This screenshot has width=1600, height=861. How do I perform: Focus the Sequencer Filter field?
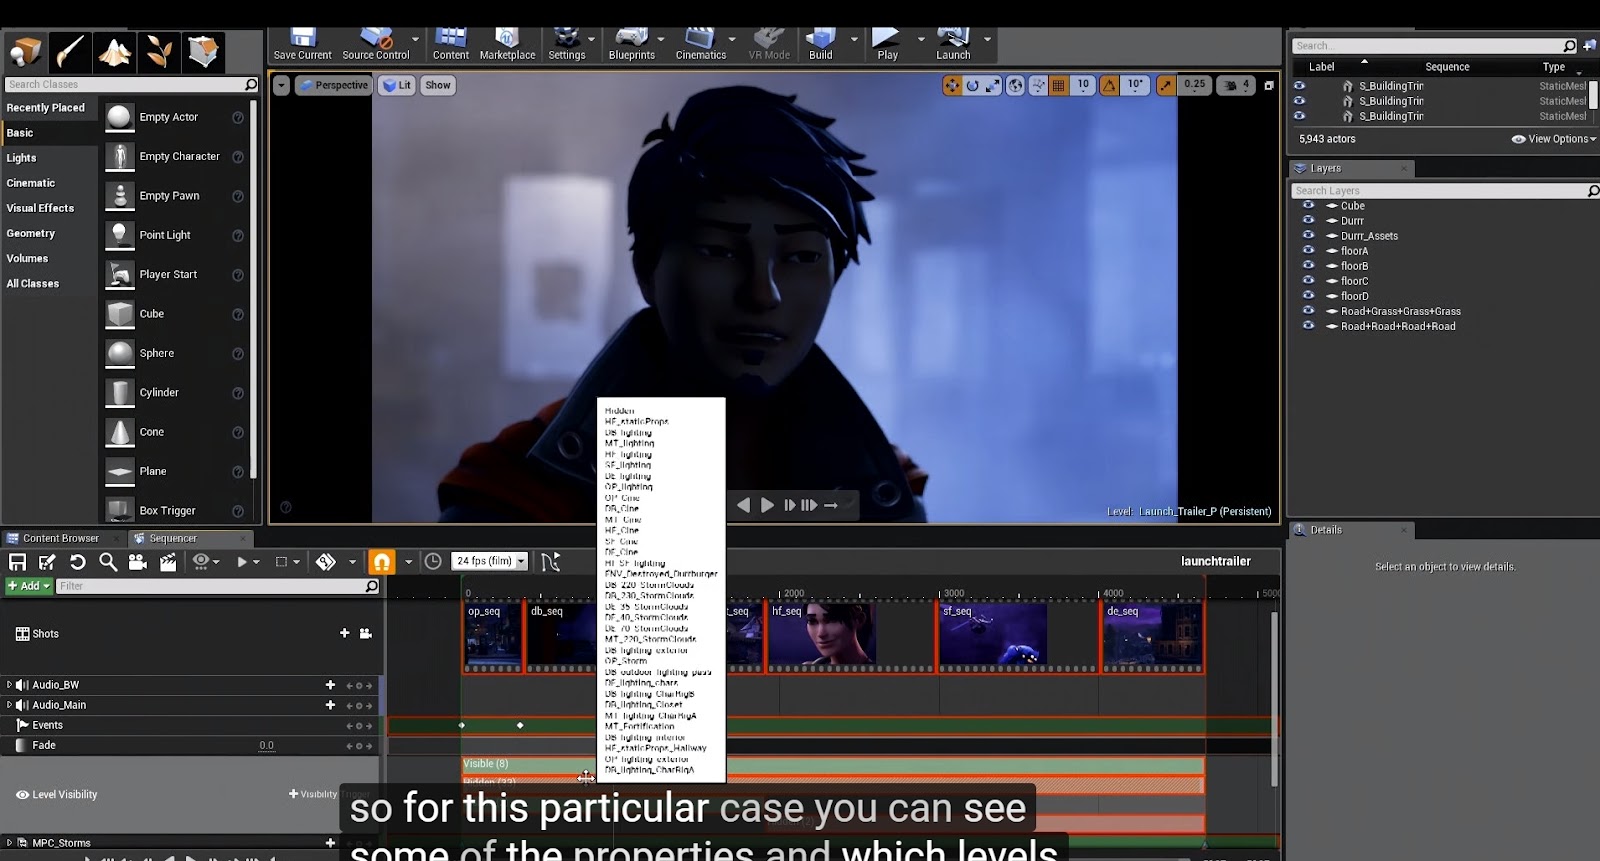coord(217,586)
